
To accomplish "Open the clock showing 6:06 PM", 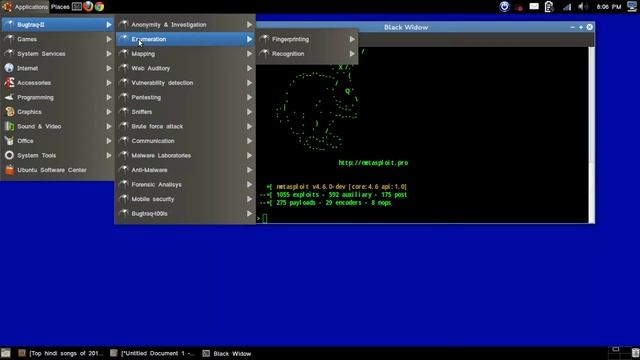I will pos(609,7).
